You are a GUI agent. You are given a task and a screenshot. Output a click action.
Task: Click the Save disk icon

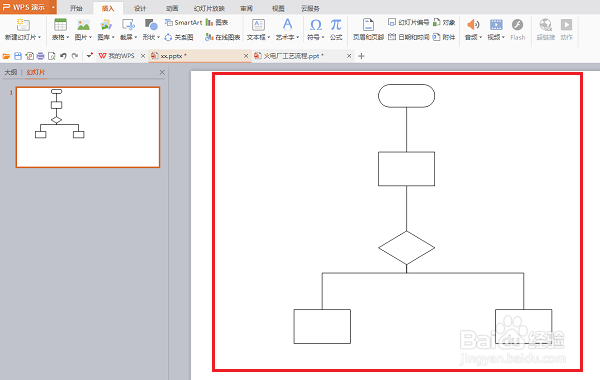point(18,56)
